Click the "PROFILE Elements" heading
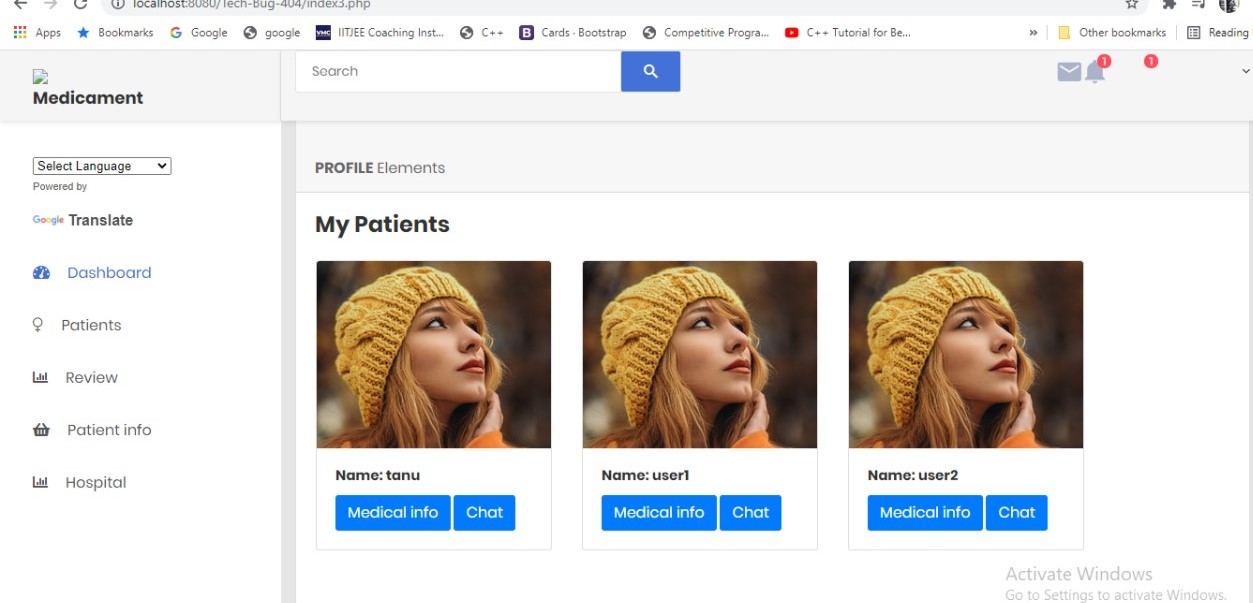The image size is (1253, 603). (380, 168)
